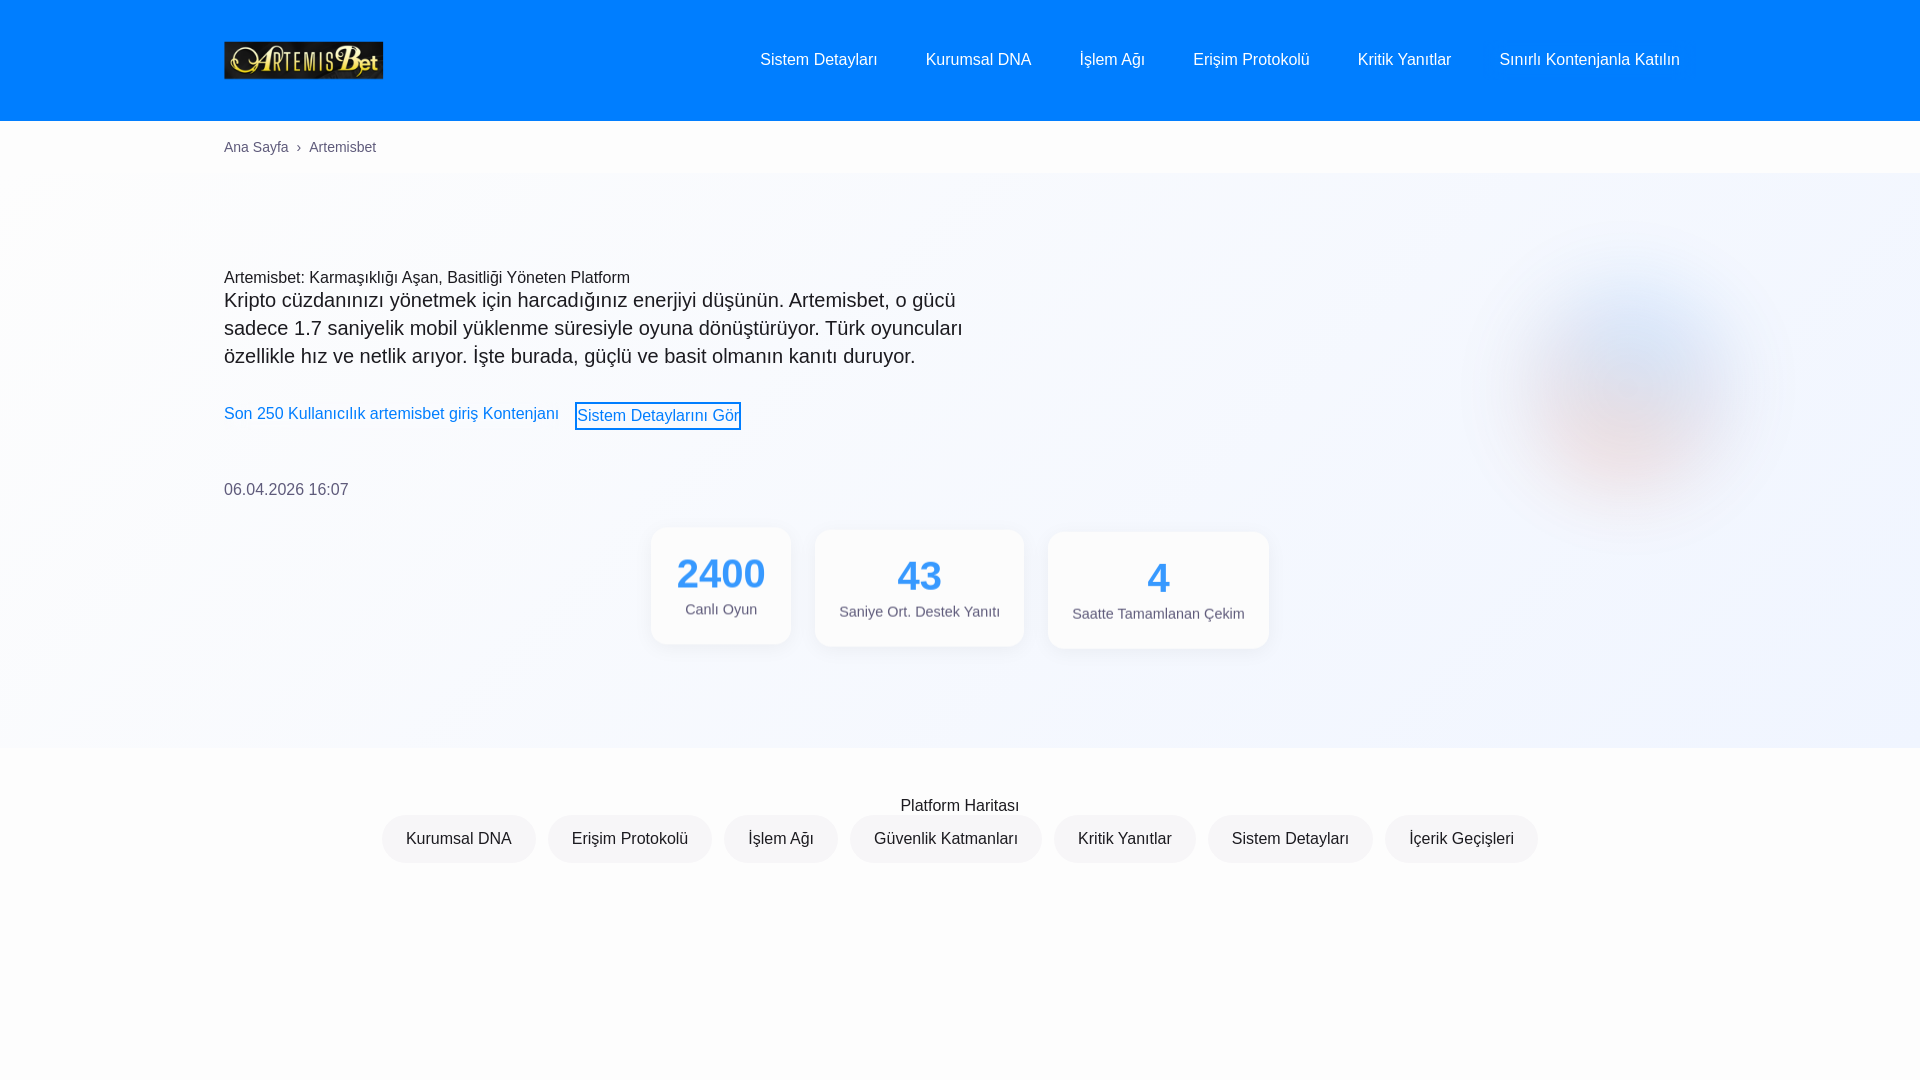Click Sistem Detaylarını Gör button
Screen dimensions: 1920x1080
[x=658, y=416]
